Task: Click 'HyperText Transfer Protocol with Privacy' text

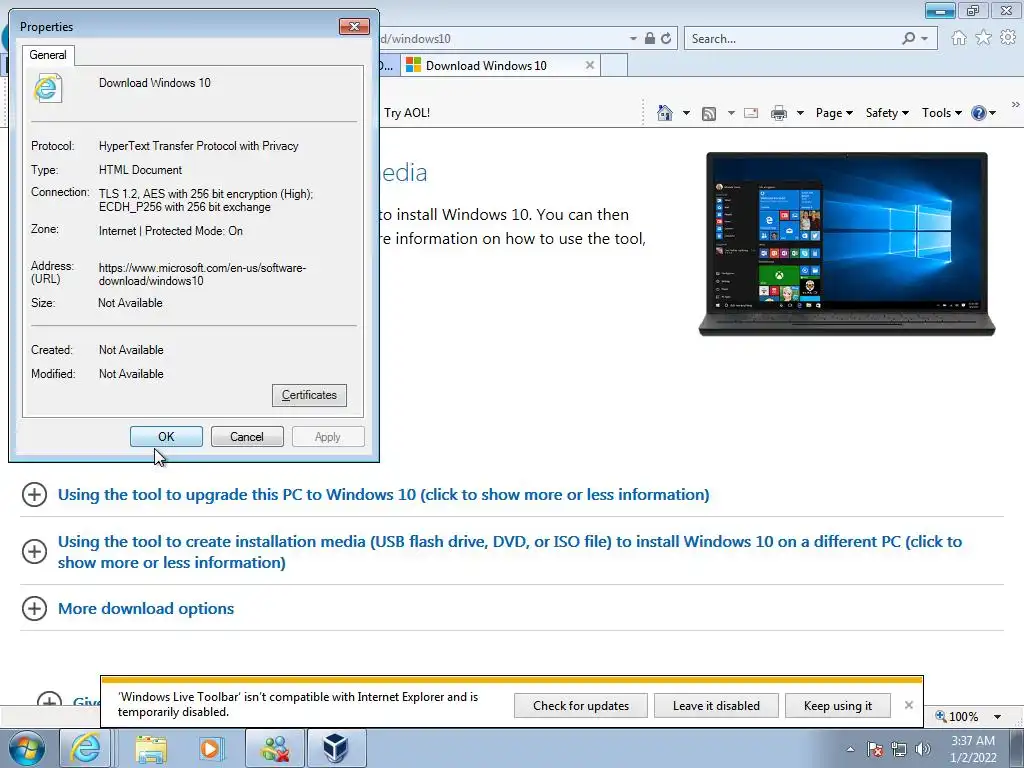Action: [199, 146]
